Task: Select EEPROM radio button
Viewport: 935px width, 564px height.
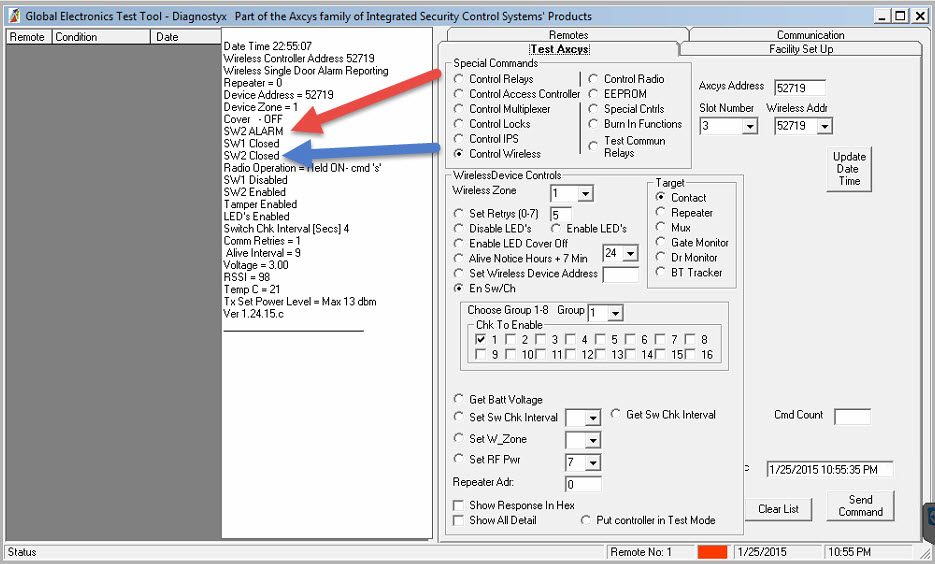Action: 593,94
